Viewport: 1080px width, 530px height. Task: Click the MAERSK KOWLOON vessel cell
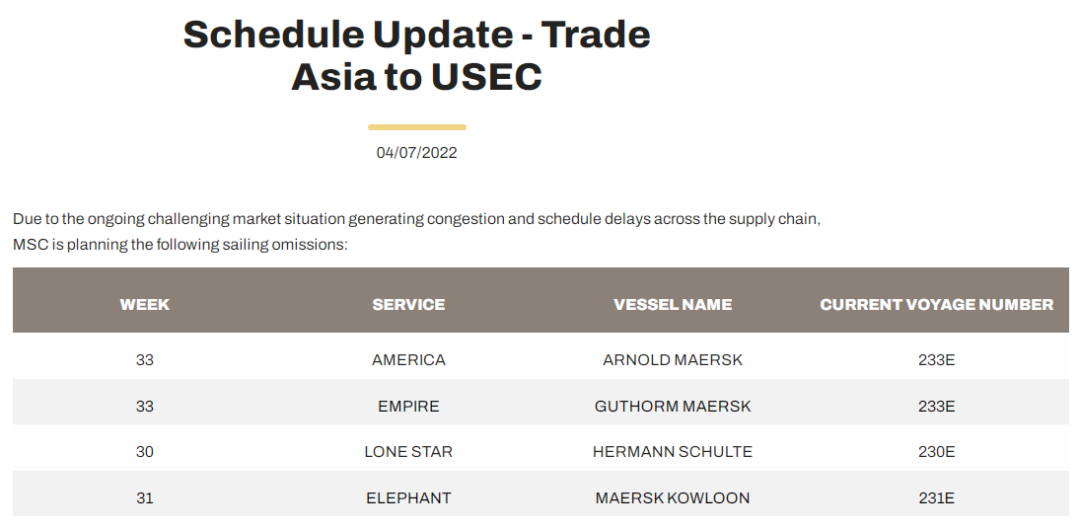[672, 498]
